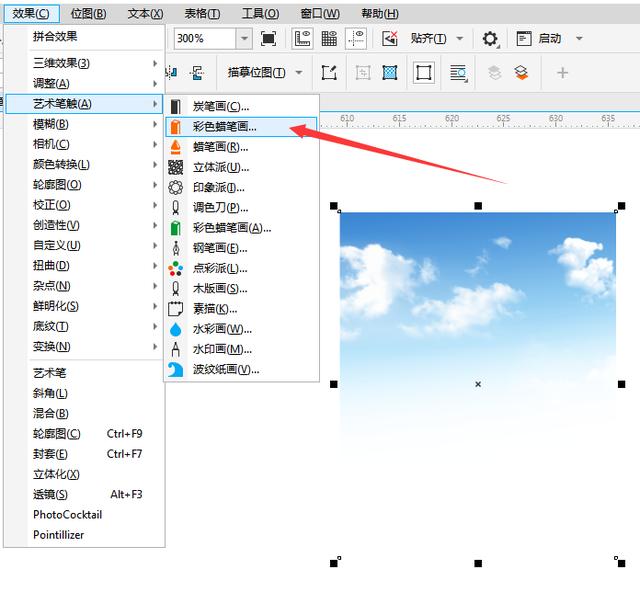This screenshot has height=615, width=640.
Task: Click the mirror horizontally icon
Action: tap(171, 73)
